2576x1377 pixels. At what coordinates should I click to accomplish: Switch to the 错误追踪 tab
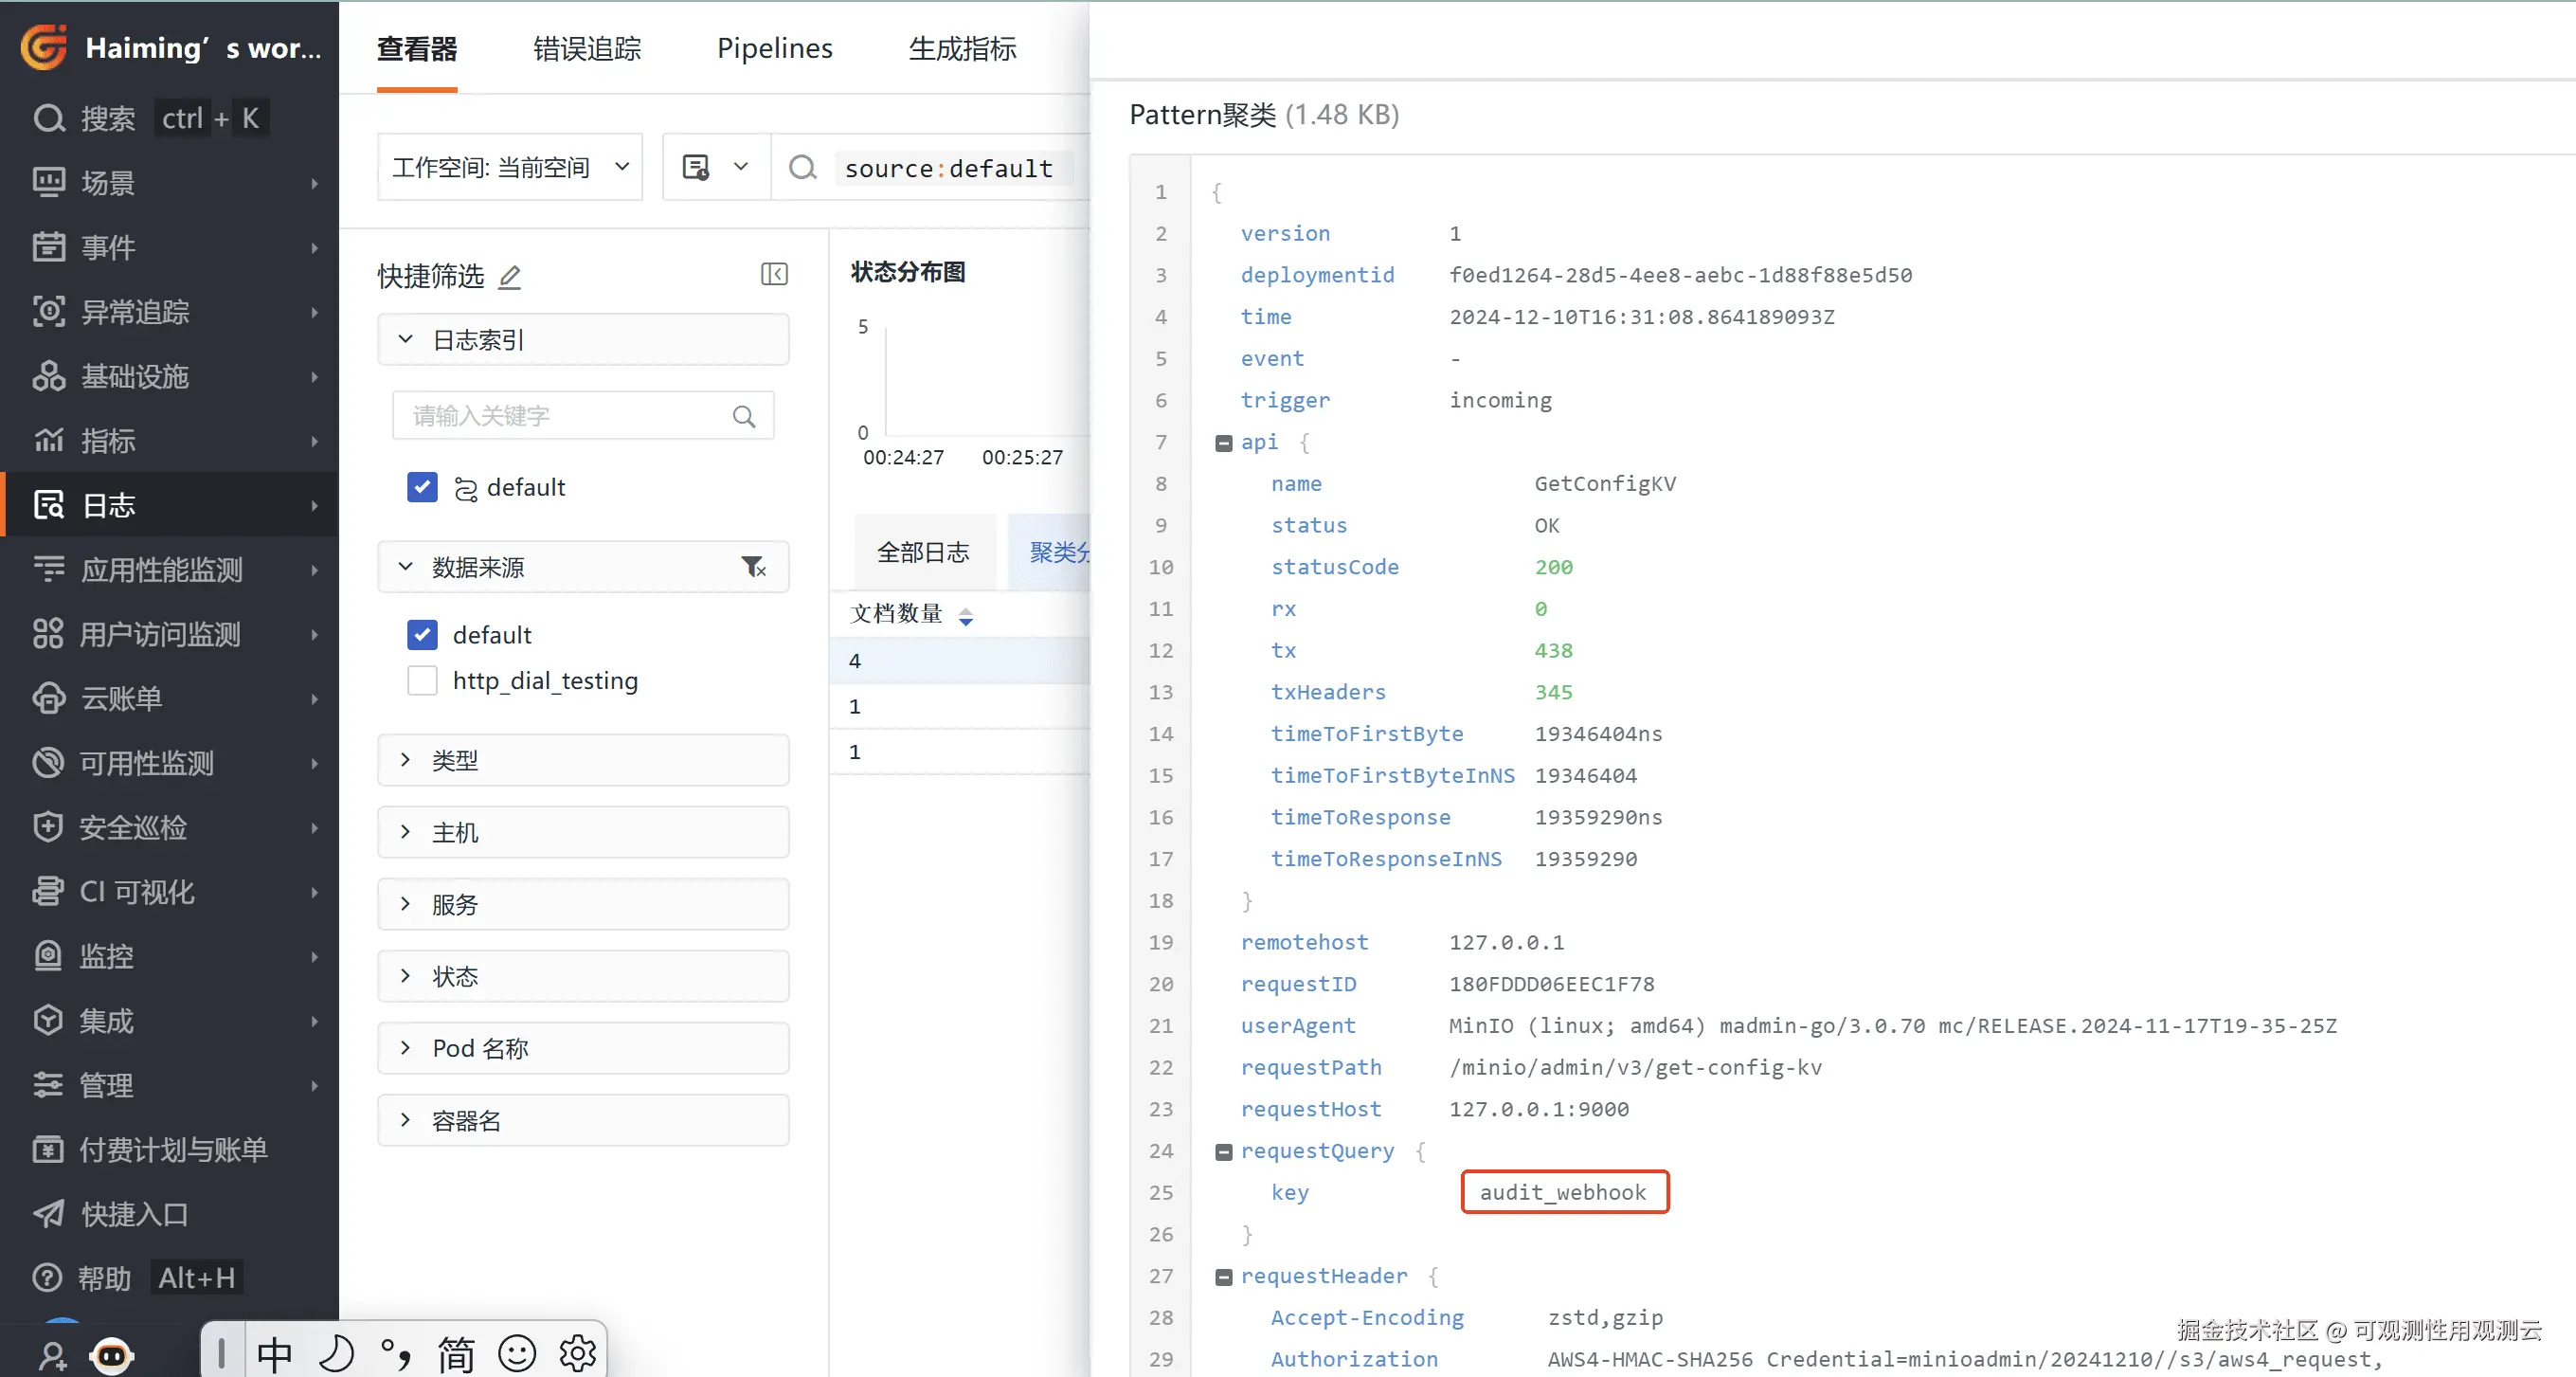[587, 48]
